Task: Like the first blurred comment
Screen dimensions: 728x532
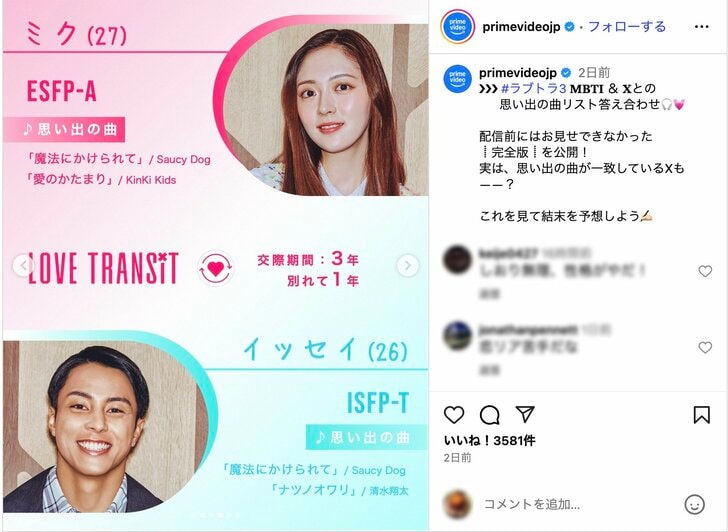Action: click(705, 271)
